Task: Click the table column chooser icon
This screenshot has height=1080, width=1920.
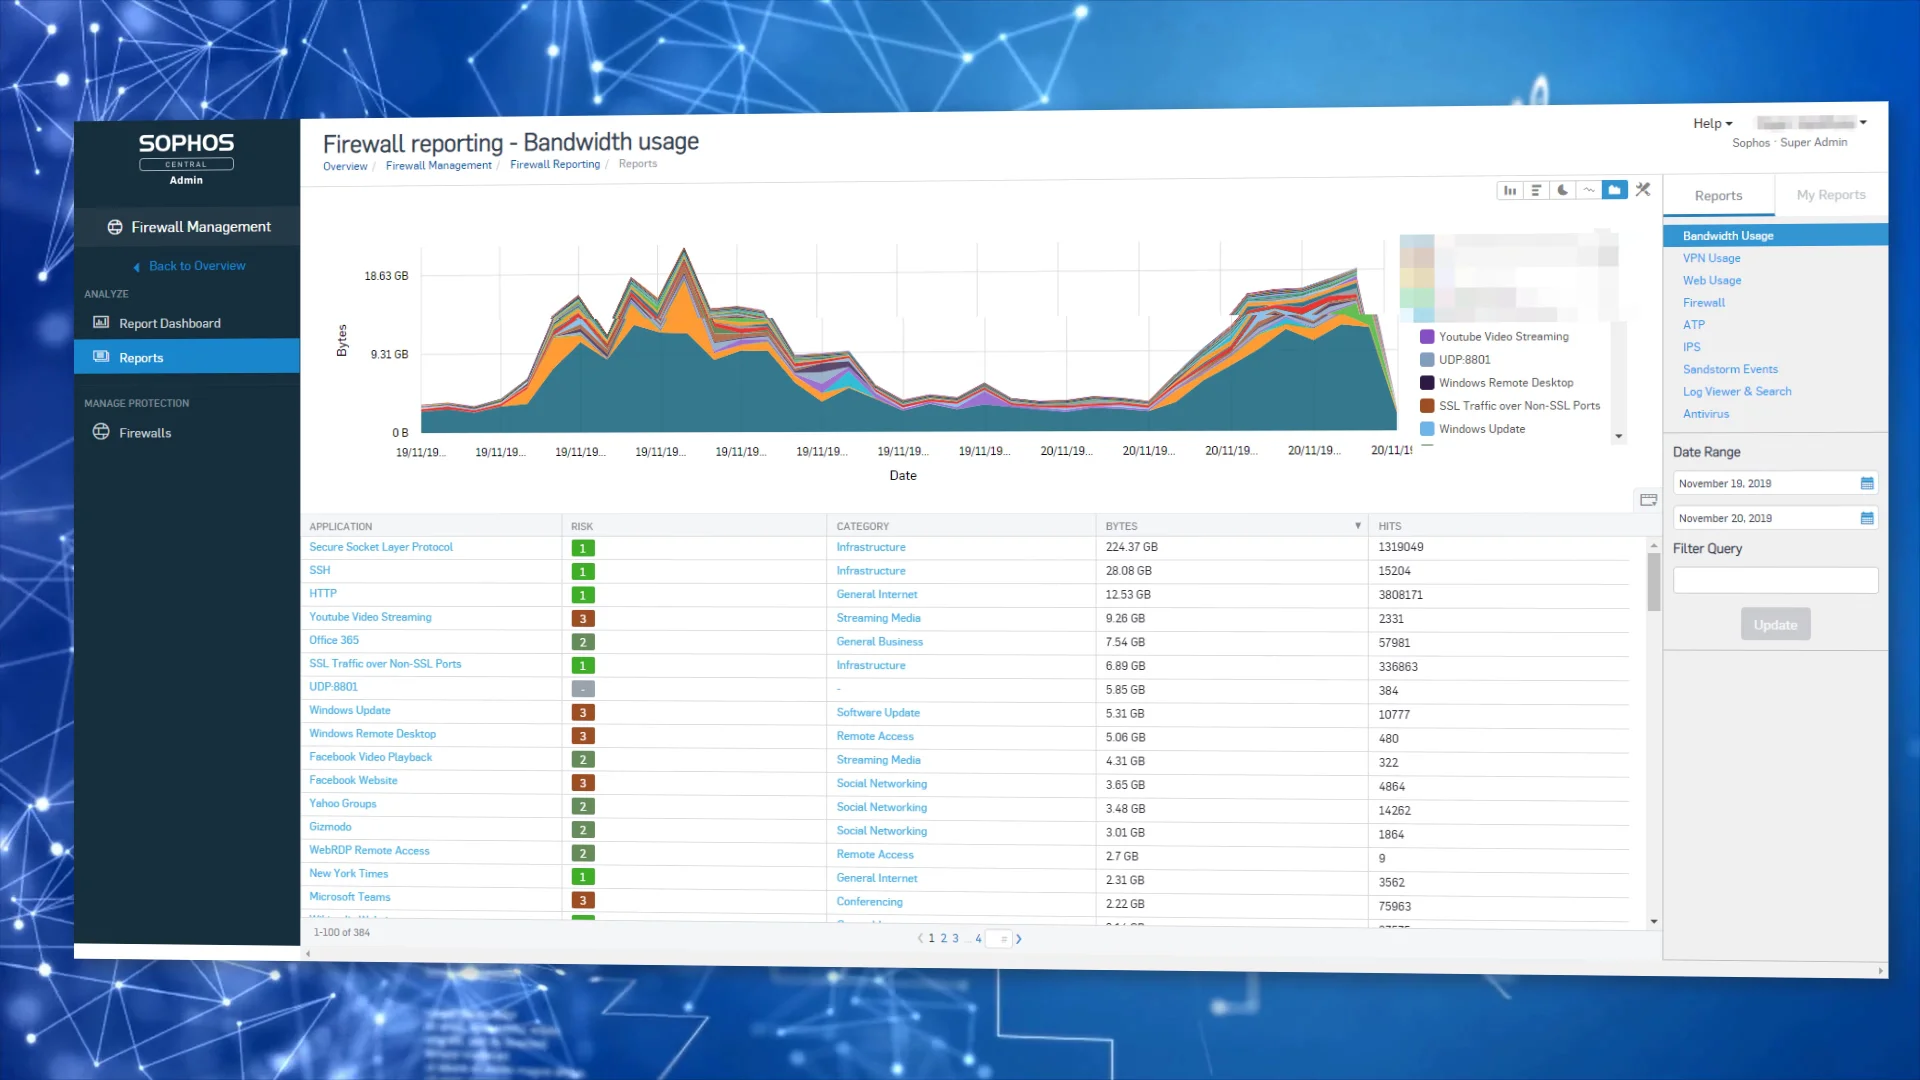Action: (x=1648, y=500)
